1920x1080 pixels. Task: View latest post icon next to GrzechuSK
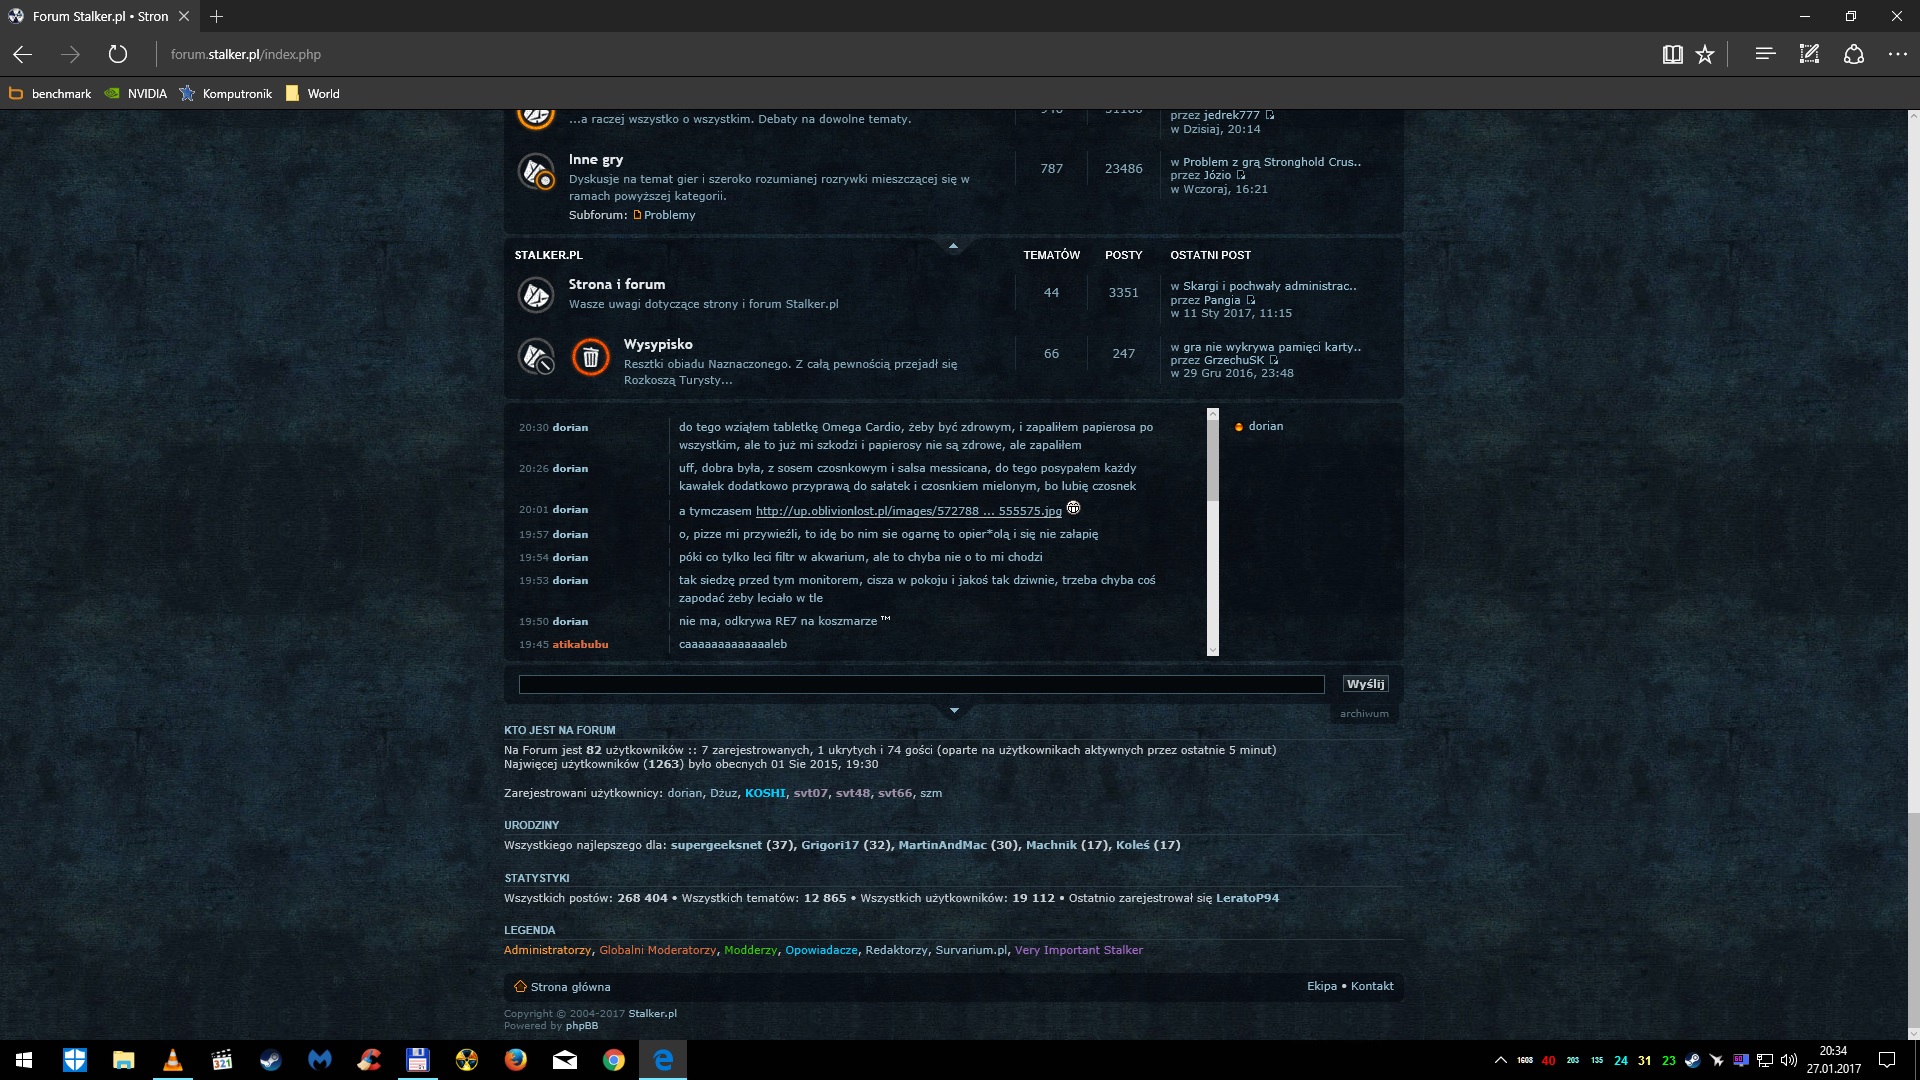click(1274, 360)
